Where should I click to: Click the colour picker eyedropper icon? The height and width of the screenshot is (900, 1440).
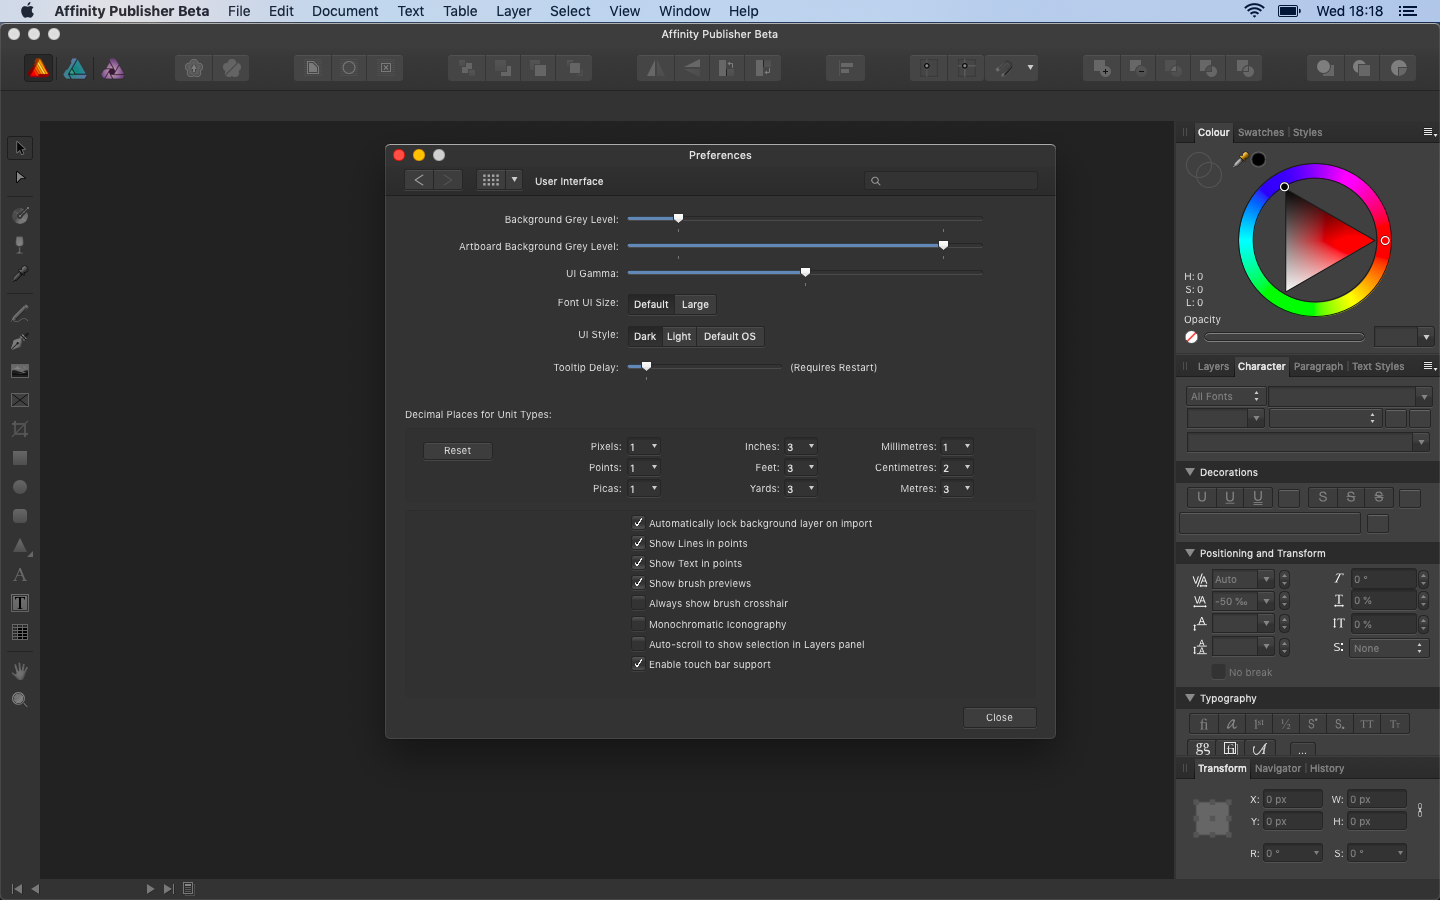coord(1241,159)
